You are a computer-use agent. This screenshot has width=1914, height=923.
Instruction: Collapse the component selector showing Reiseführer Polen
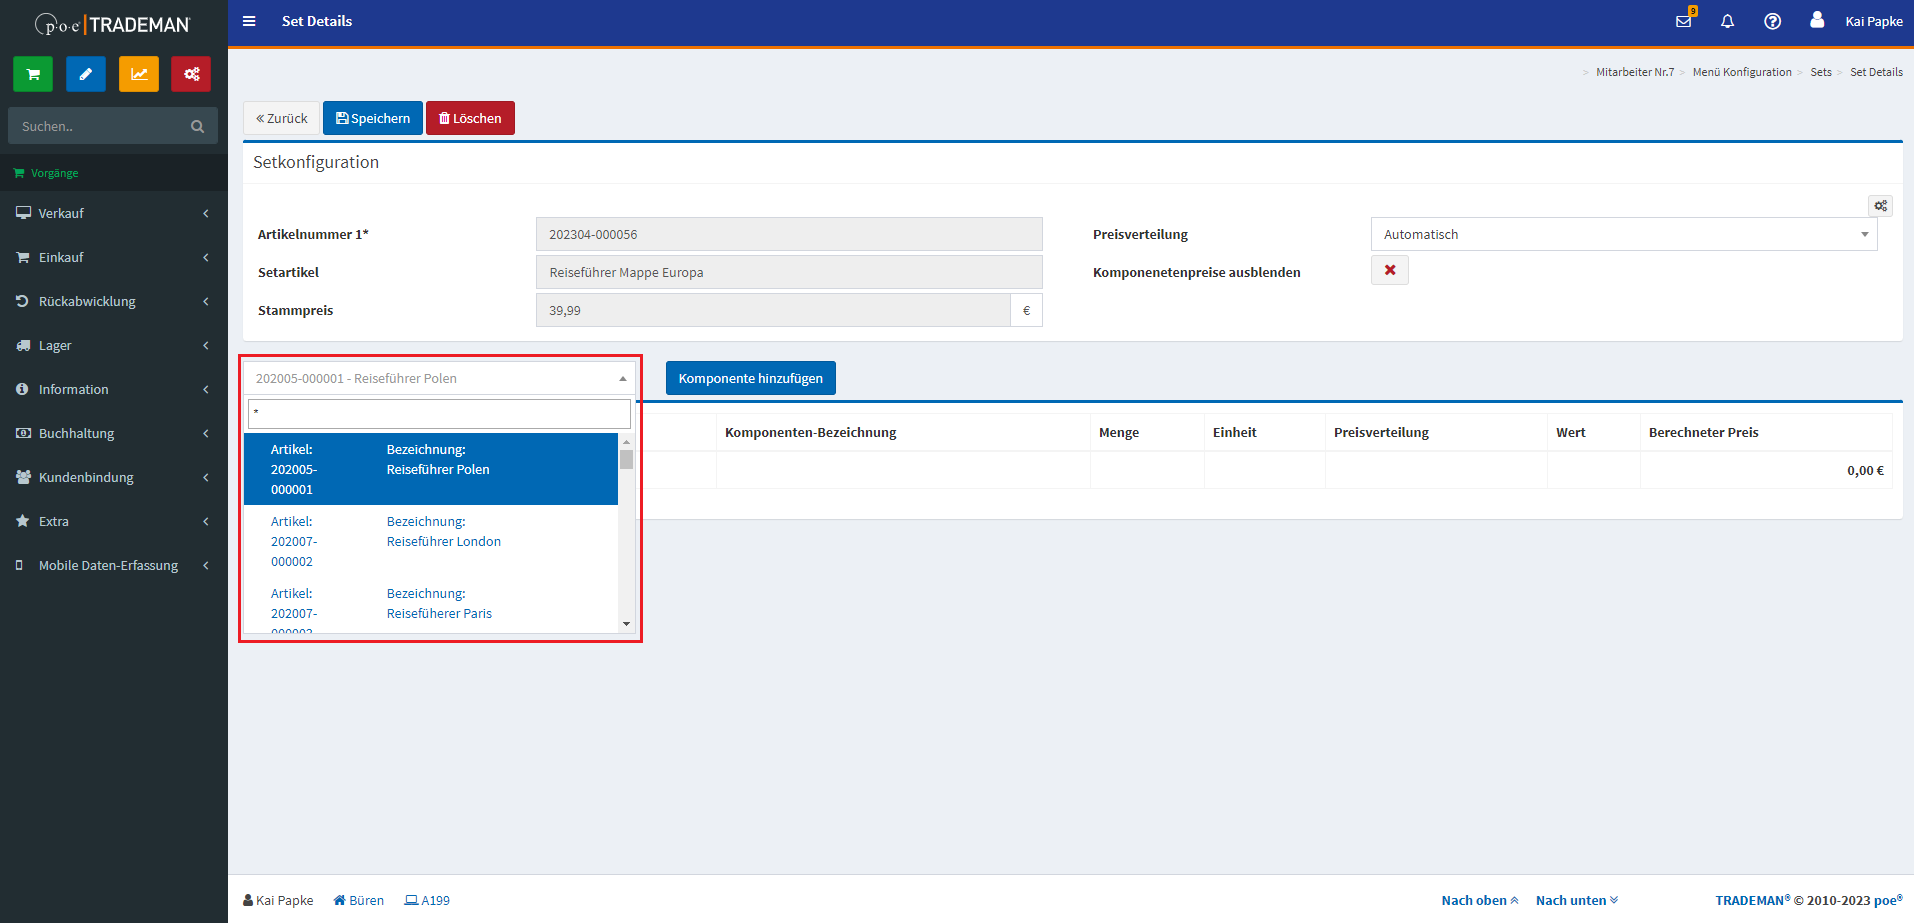(x=439, y=378)
